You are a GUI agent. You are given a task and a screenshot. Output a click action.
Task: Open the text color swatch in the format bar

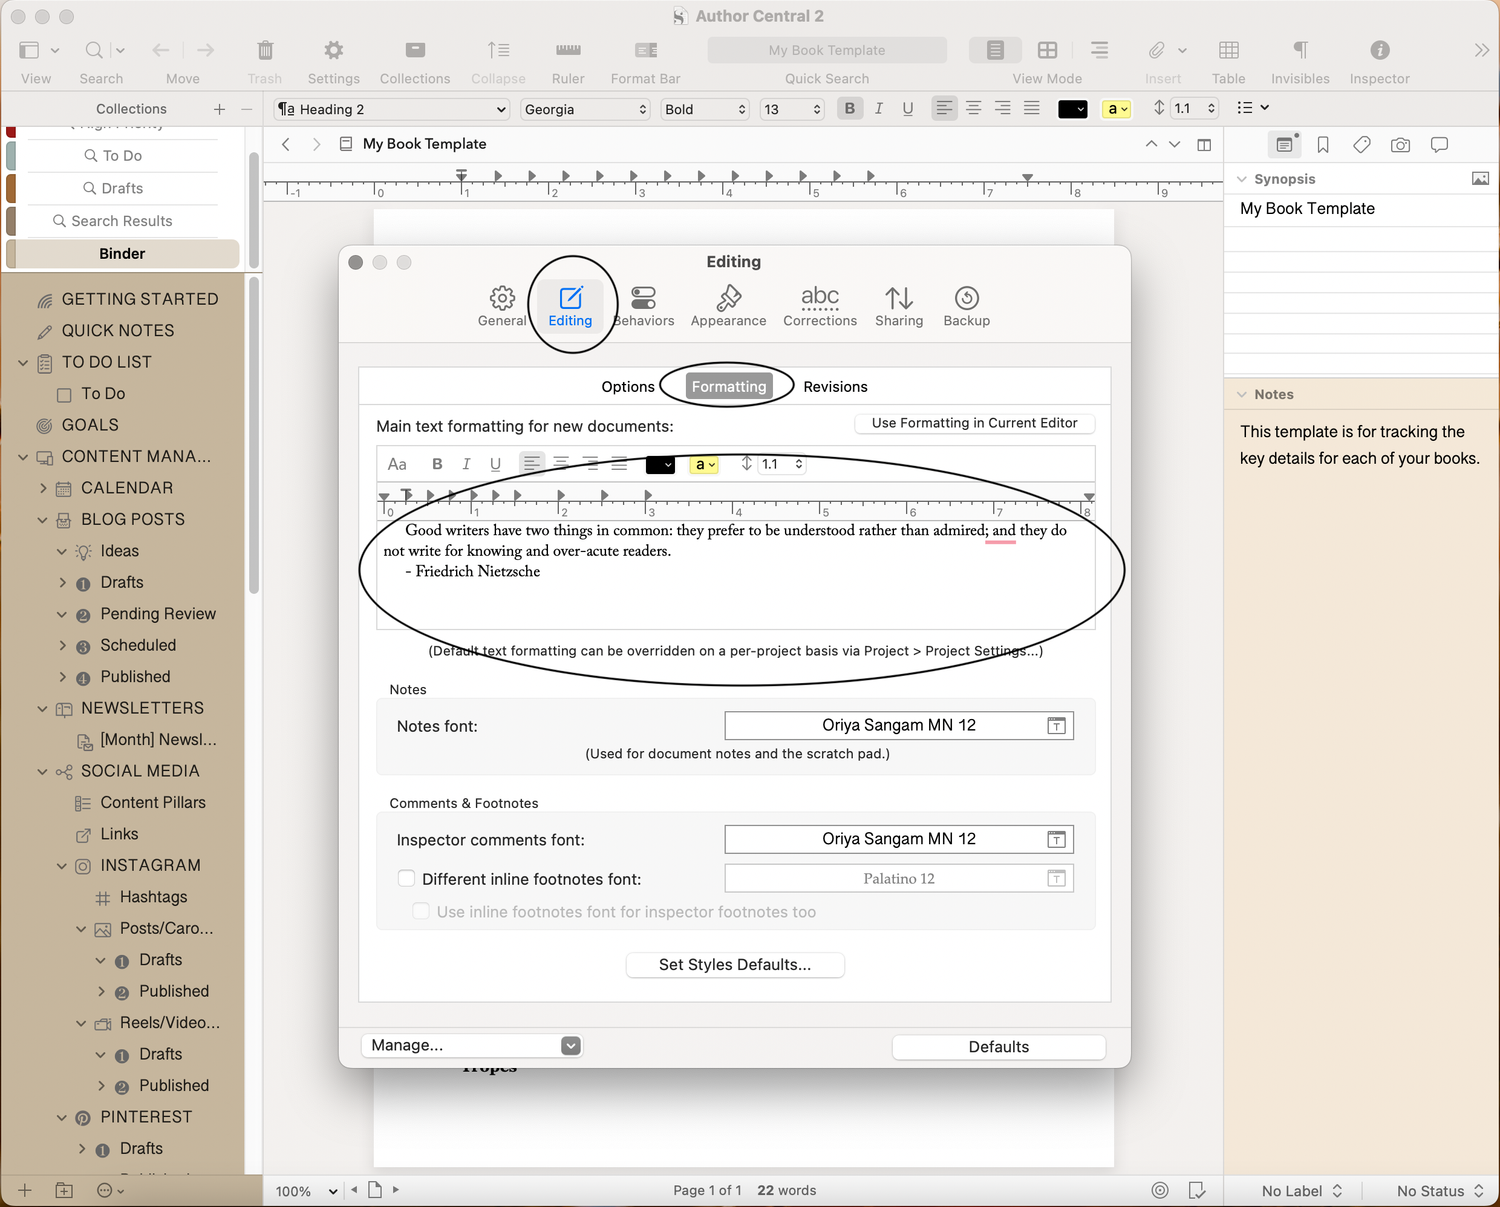click(x=1072, y=108)
